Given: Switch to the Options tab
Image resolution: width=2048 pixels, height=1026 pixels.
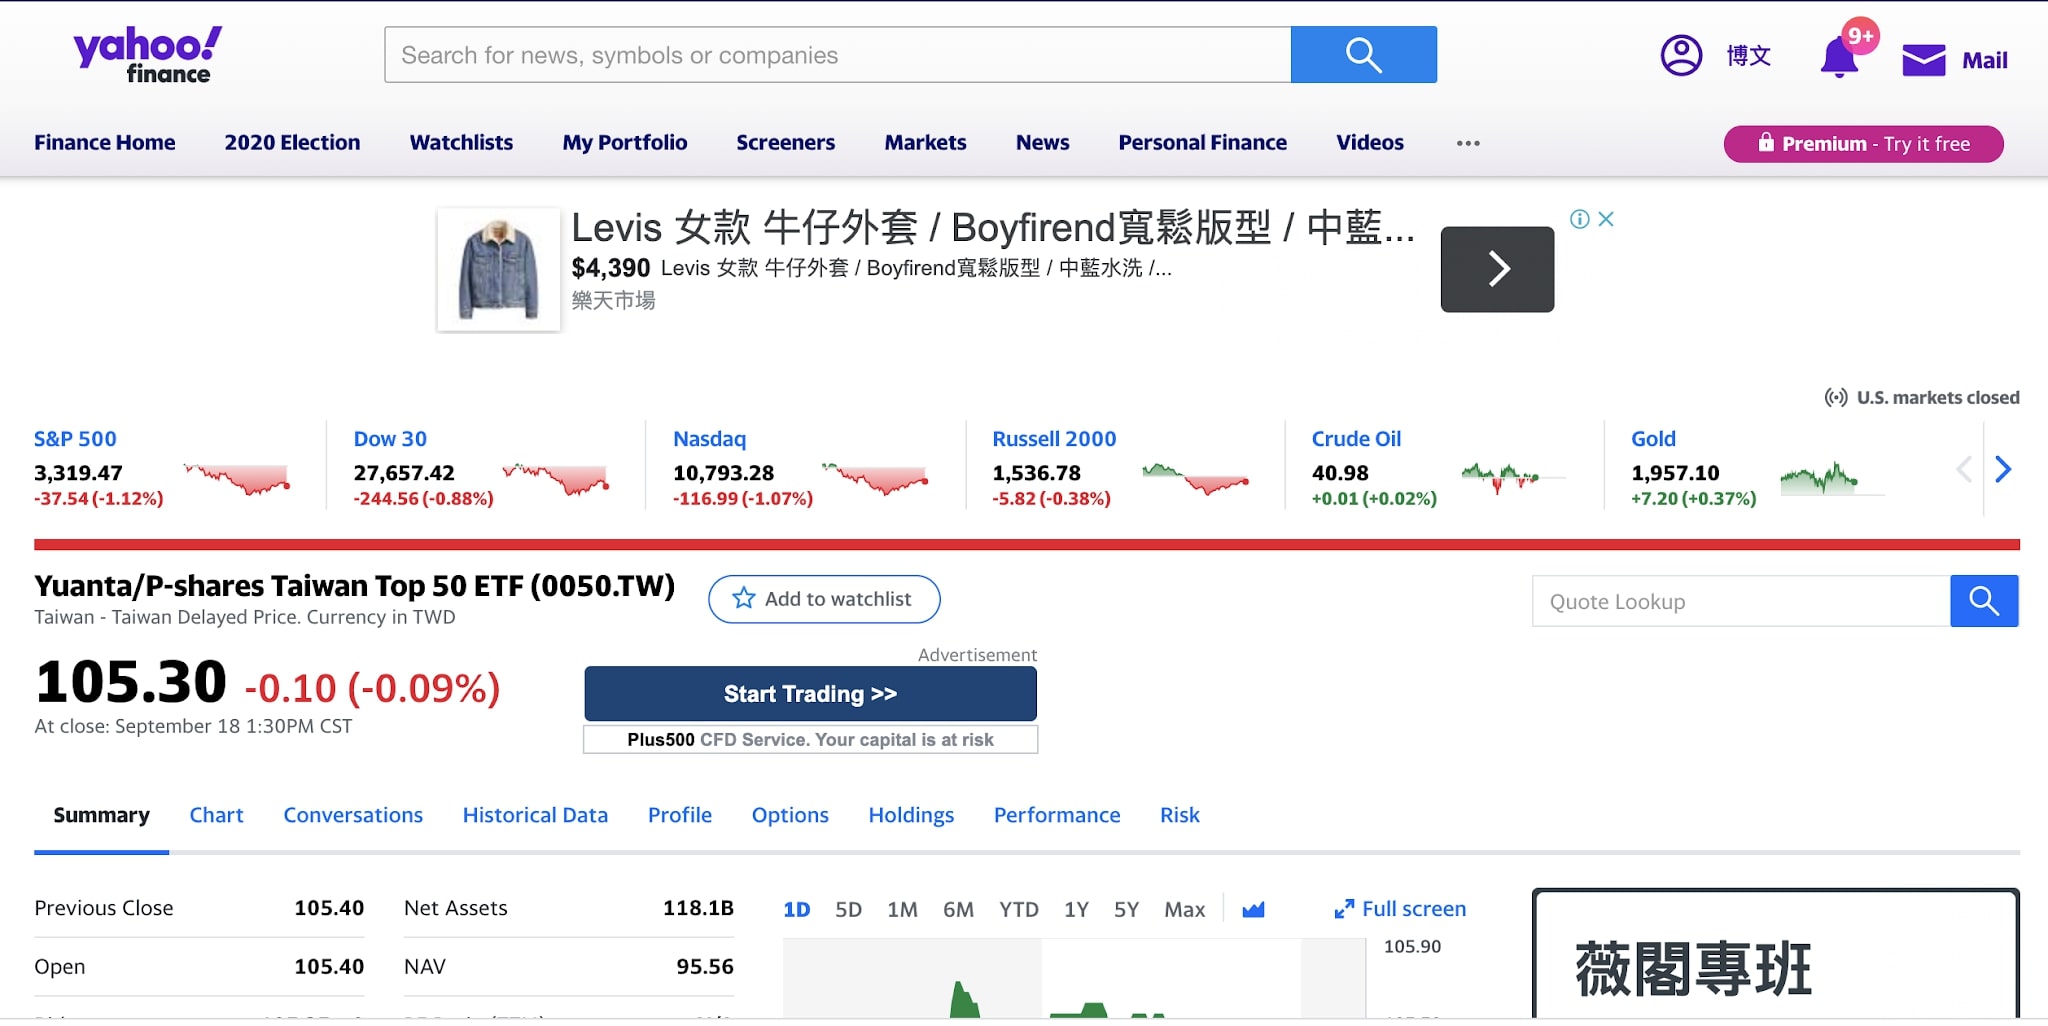Looking at the screenshot, I should 790,815.
